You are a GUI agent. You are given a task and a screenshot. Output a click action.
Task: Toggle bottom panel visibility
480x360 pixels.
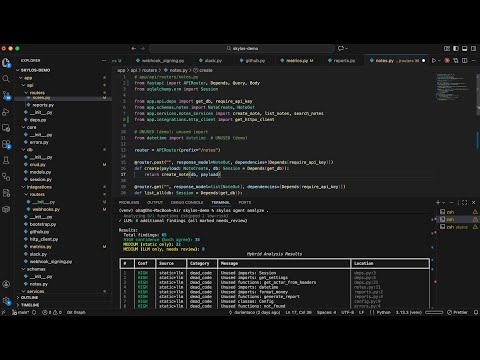(465, 48)
